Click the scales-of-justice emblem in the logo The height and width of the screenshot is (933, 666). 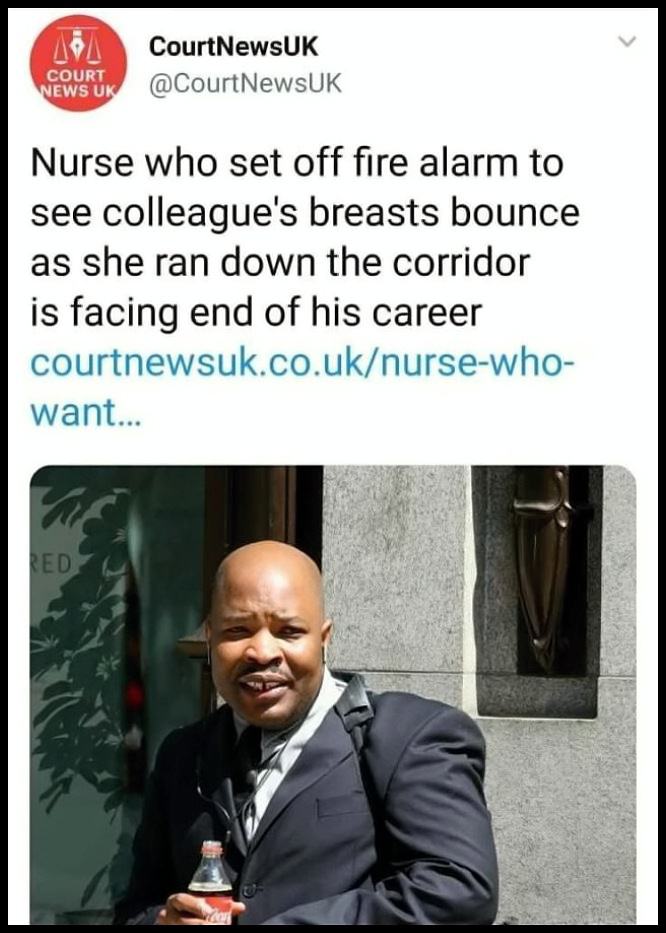pyautogui.click(x=78, y=45)
